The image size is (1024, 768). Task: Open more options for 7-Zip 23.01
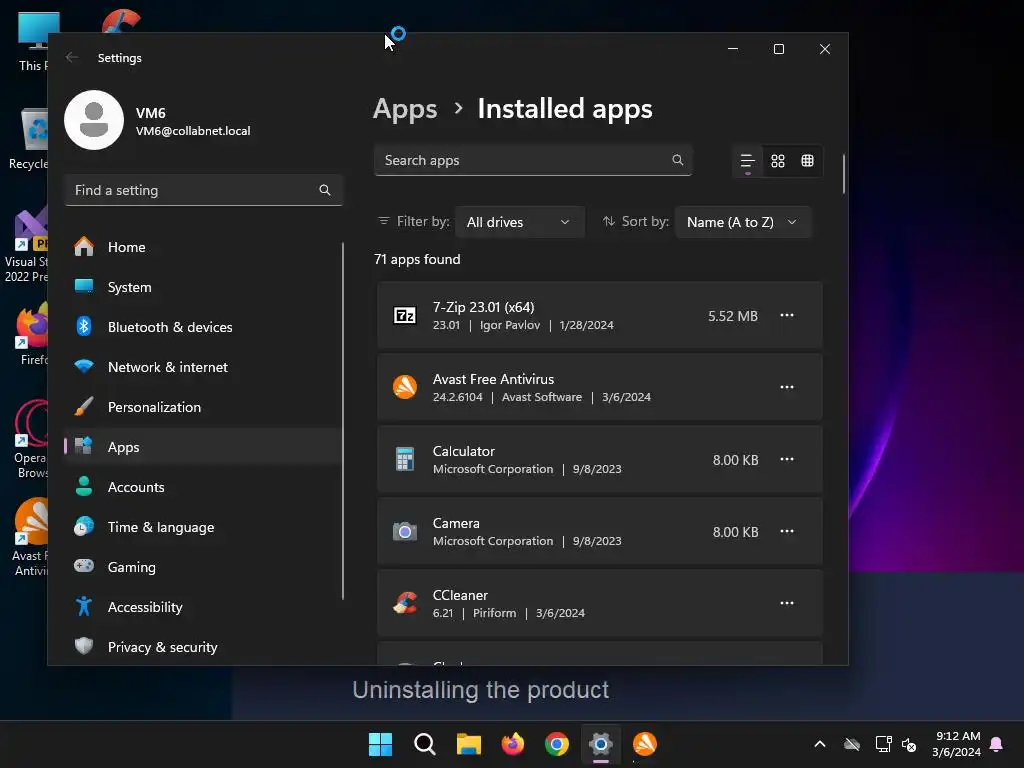[x=787, y=315]
